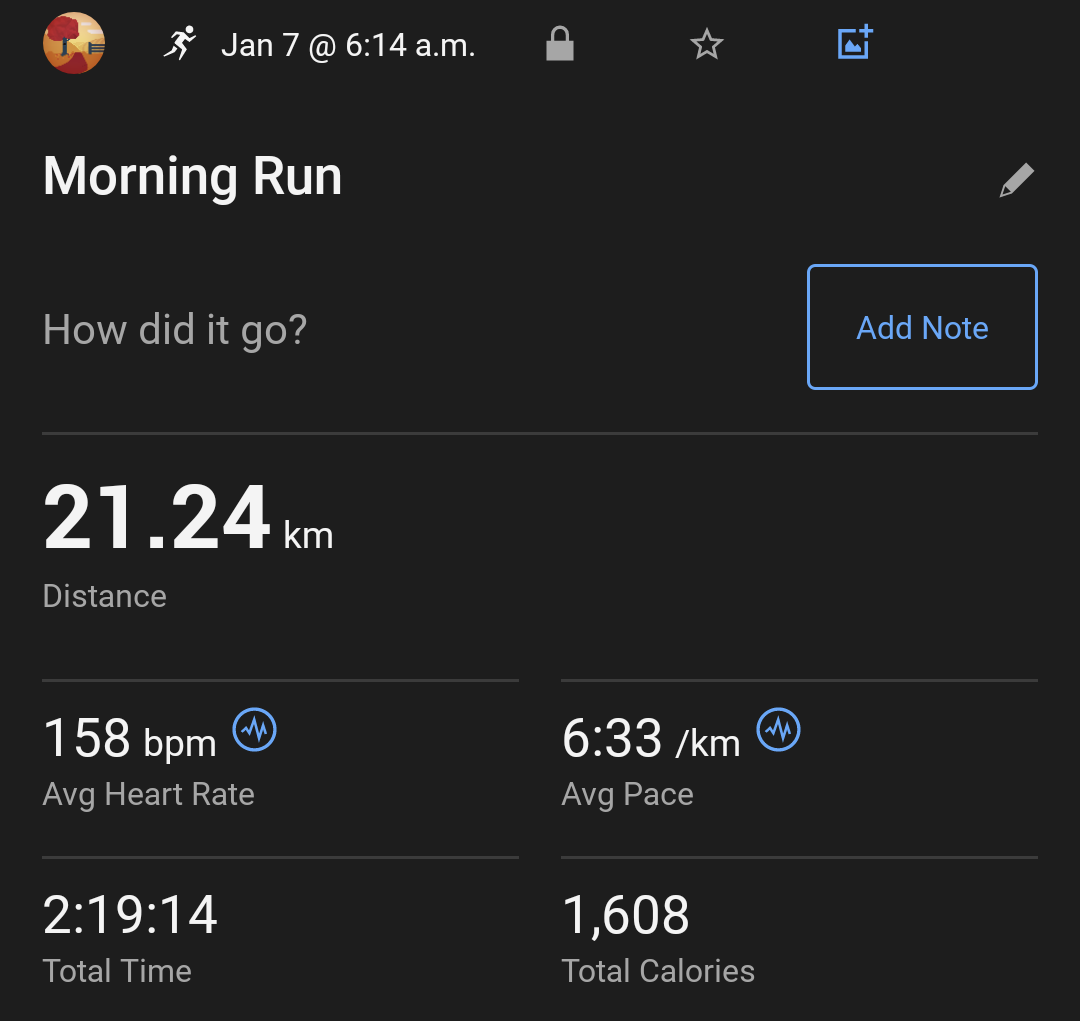Viewport: 1080px width, 1021px height.
Task: Select the 2:19:14 total time value
Action: pyautogui.click(x=130, y=915)
